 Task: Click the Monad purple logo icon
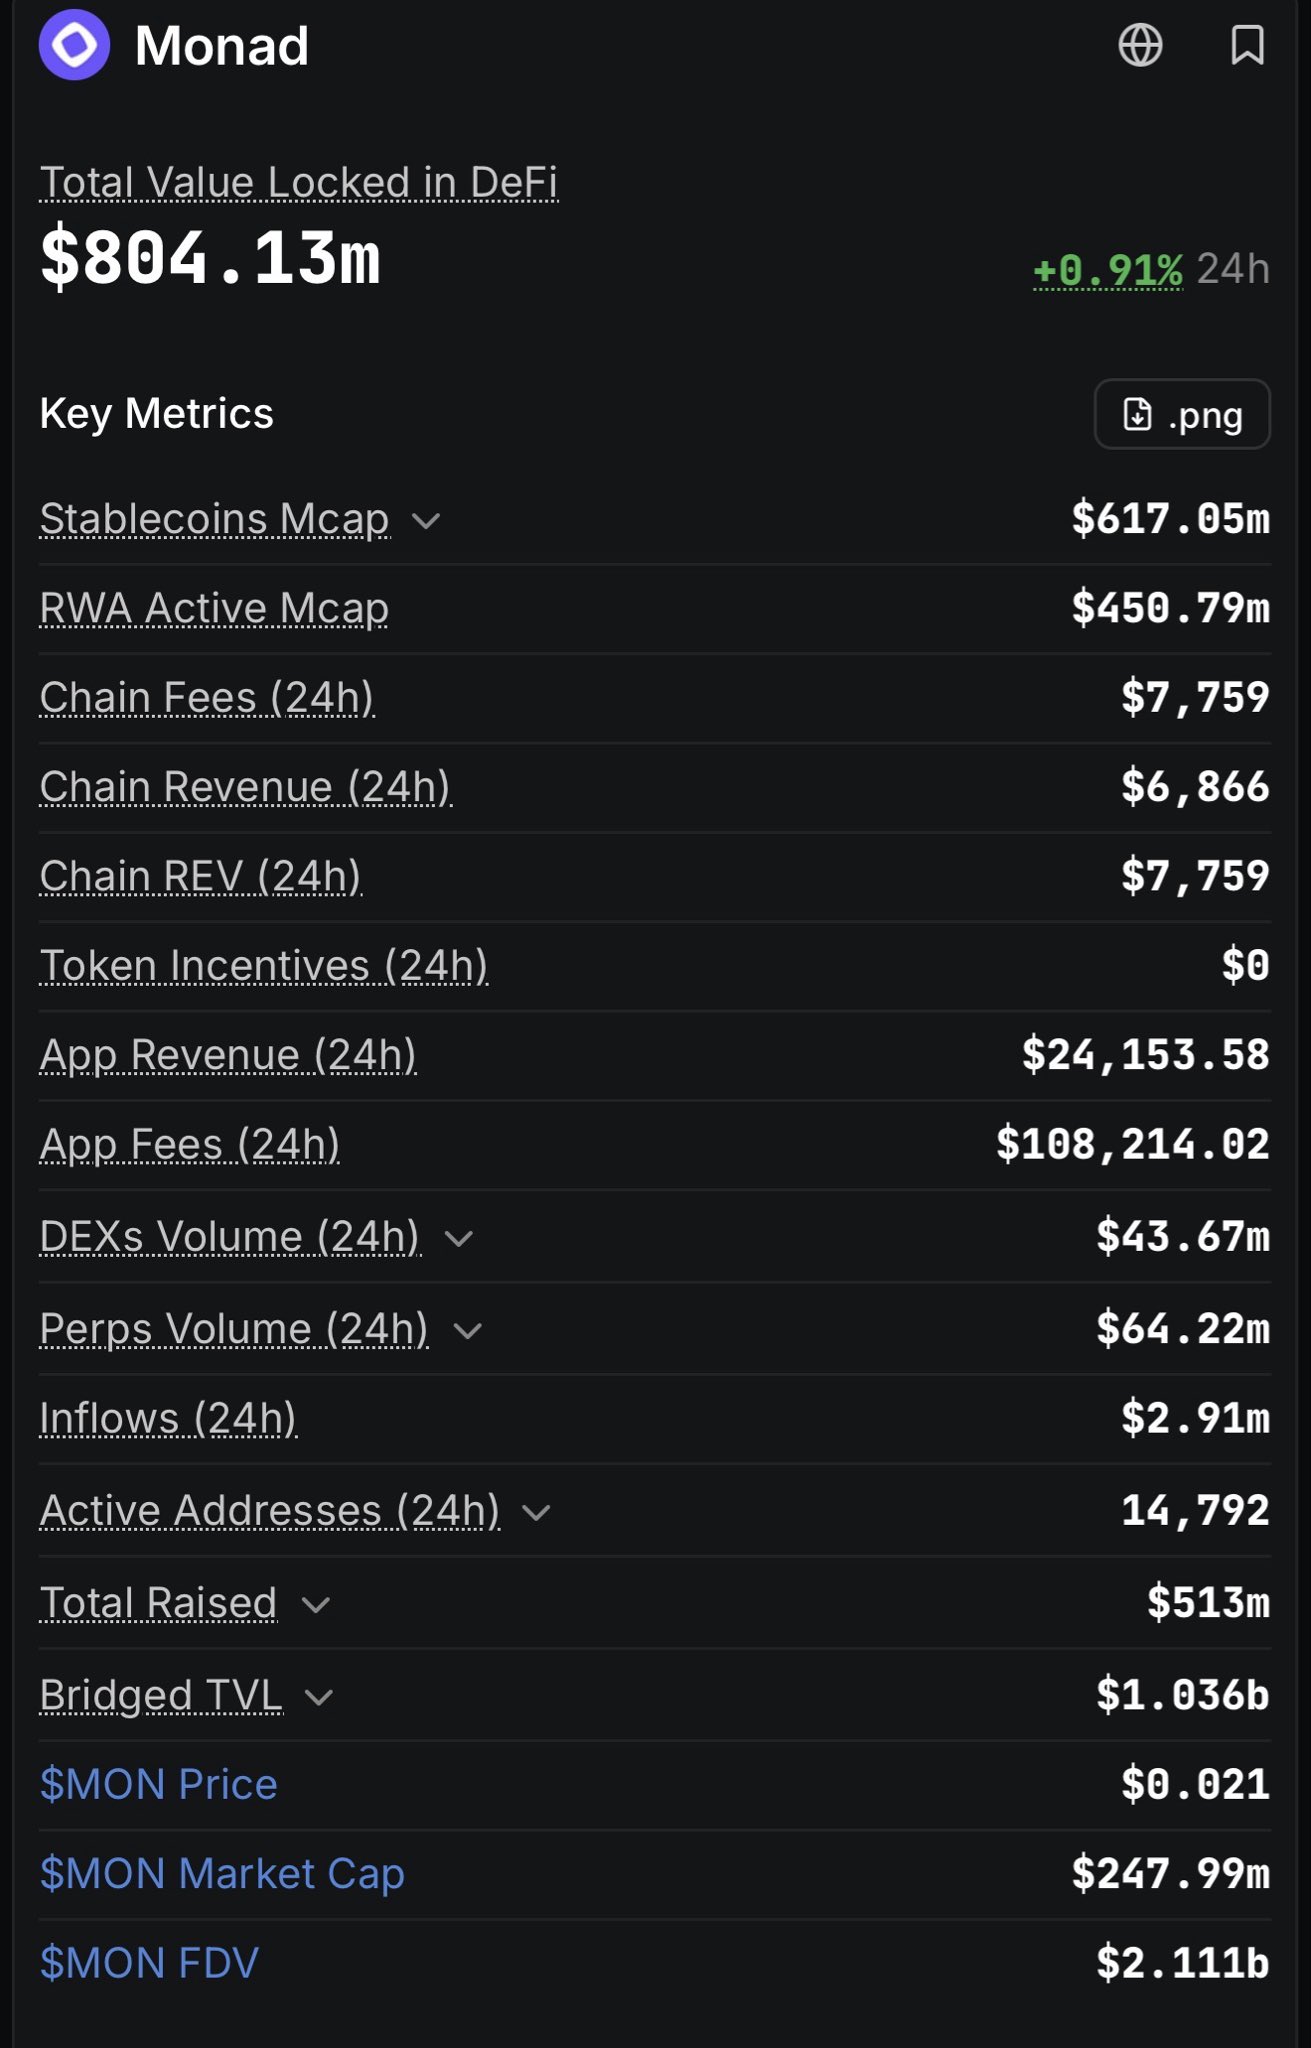point(74,45)
